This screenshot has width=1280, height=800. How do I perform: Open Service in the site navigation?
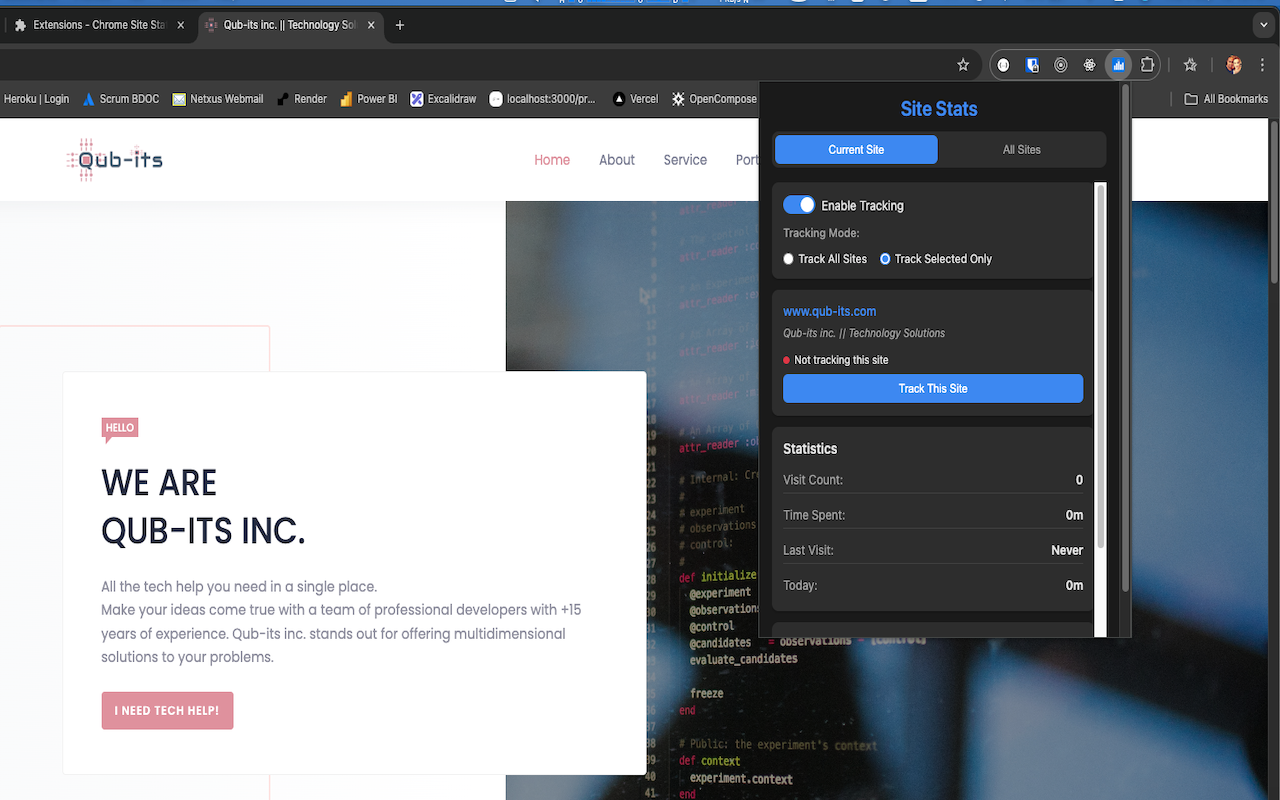click(x=685, y=160)
